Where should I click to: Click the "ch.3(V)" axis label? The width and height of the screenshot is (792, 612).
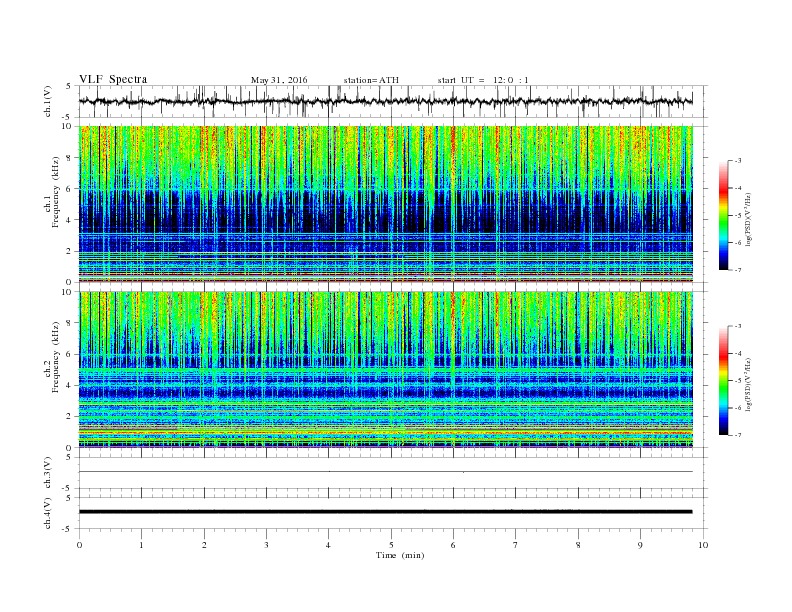pos(48,473)
